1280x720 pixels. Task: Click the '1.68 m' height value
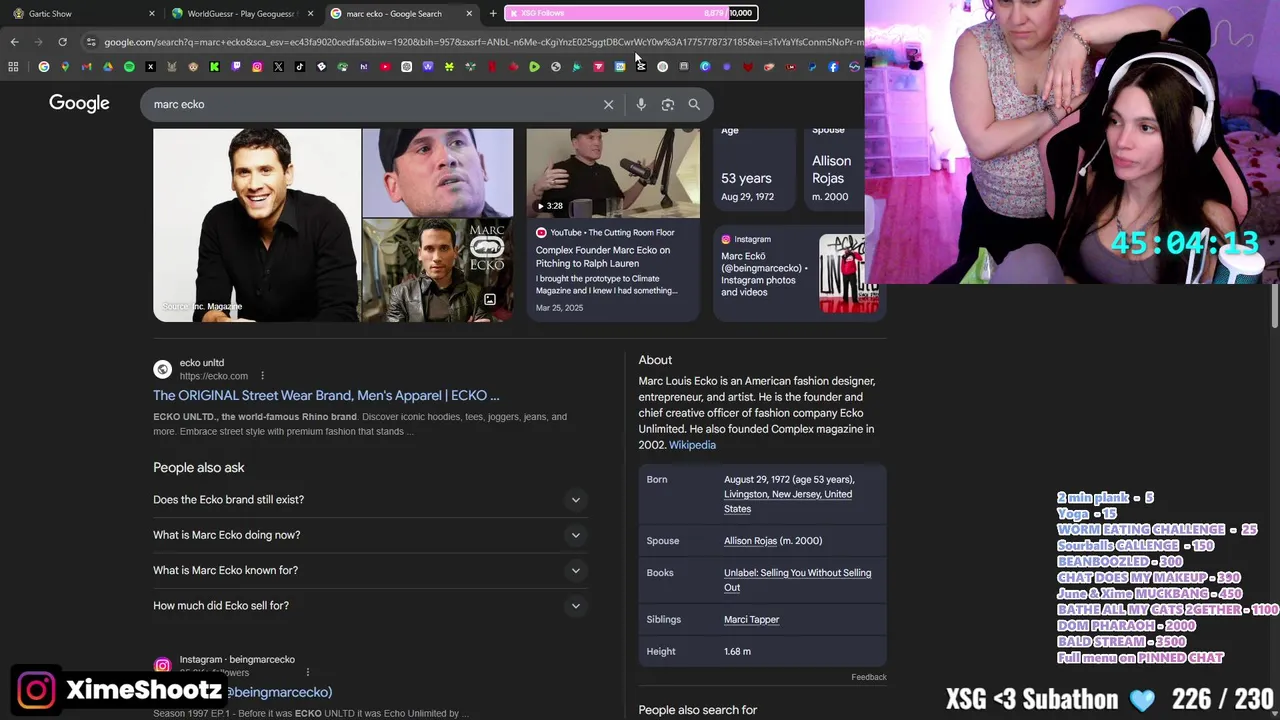point(737,652)
